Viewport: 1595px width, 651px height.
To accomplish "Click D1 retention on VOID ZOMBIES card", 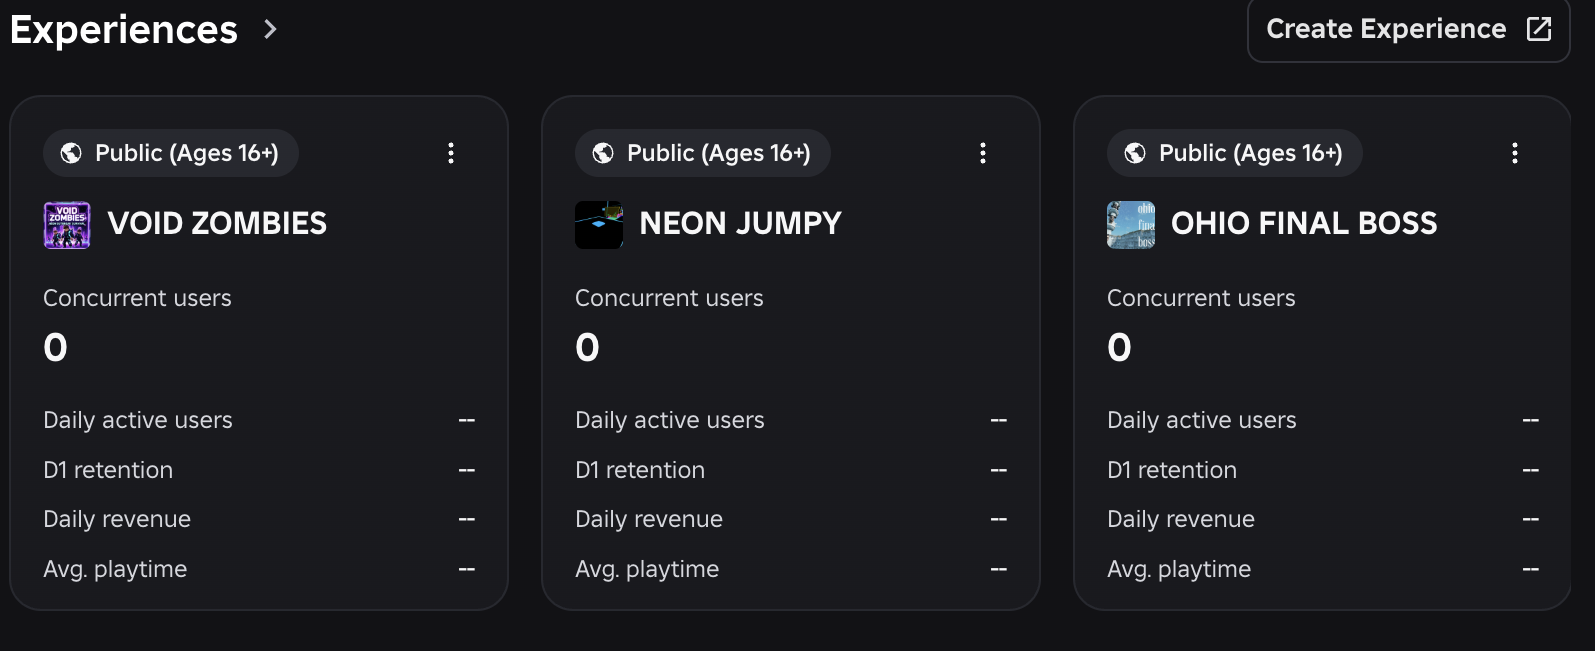I will pos(108,470).
